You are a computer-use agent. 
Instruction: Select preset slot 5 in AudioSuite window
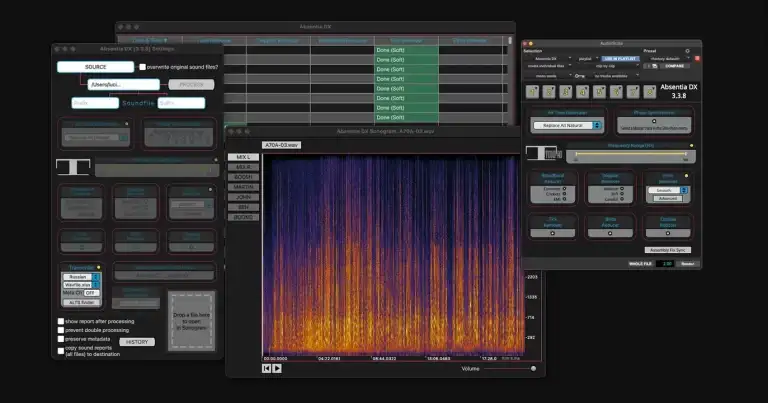(x=600, y=92)
